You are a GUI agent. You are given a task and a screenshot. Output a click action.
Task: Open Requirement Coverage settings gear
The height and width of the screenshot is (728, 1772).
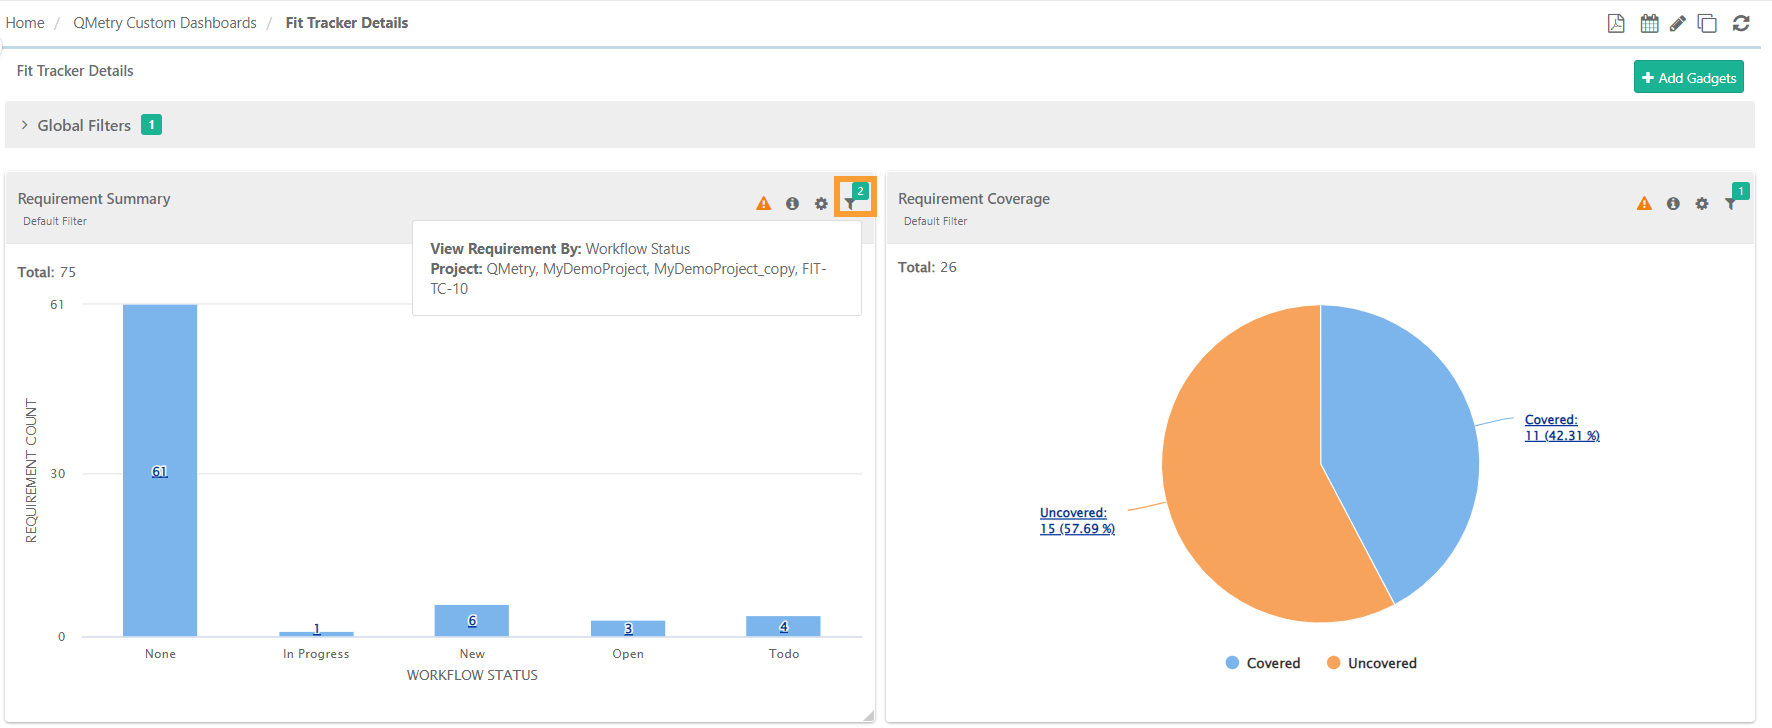1702,204
